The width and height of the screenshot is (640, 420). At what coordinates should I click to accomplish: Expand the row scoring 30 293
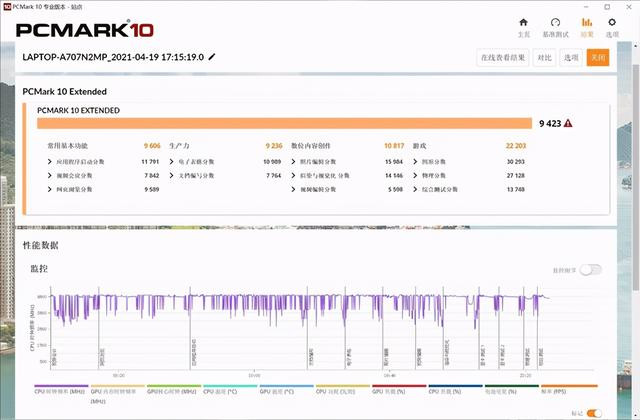(415, 162)
